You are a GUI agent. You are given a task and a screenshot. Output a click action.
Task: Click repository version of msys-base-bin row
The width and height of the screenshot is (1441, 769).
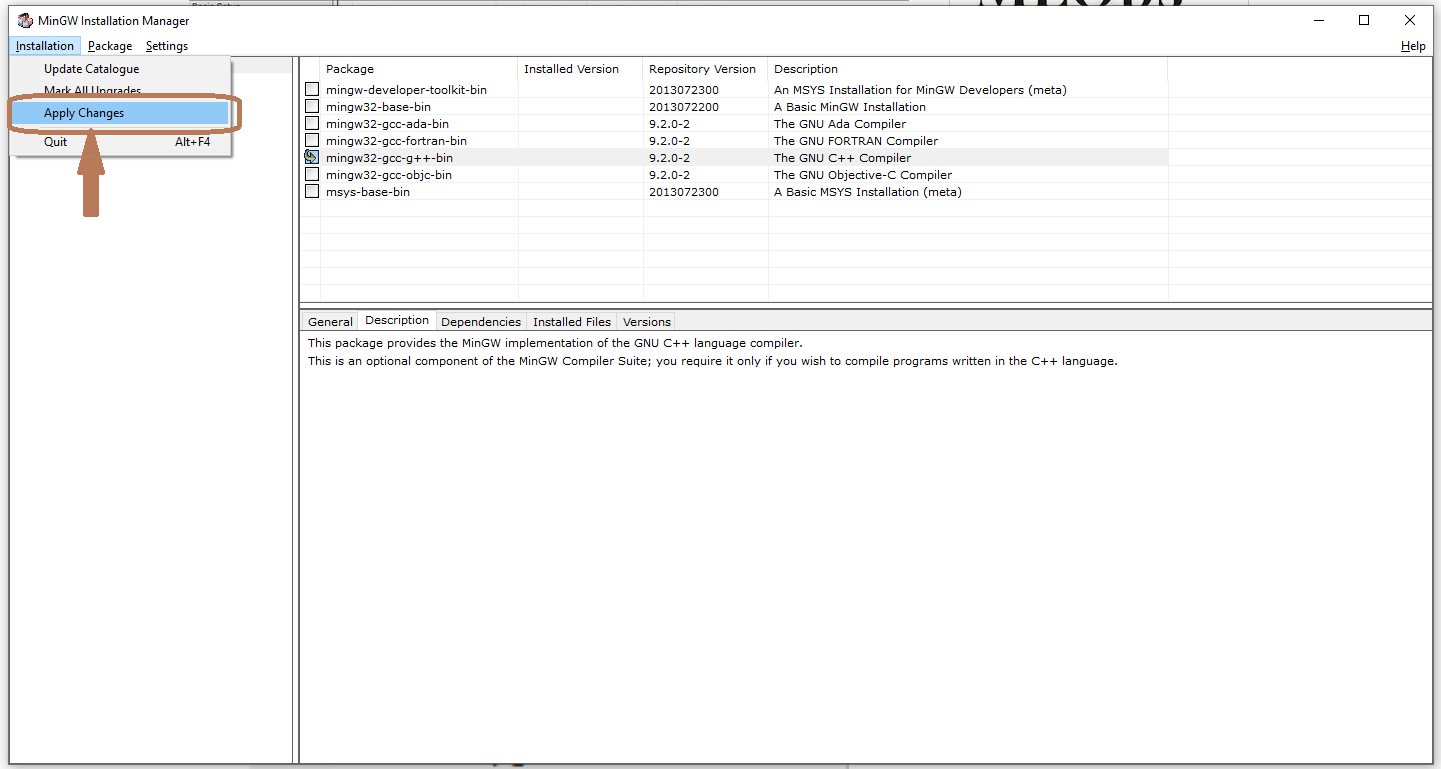[684, 192]
